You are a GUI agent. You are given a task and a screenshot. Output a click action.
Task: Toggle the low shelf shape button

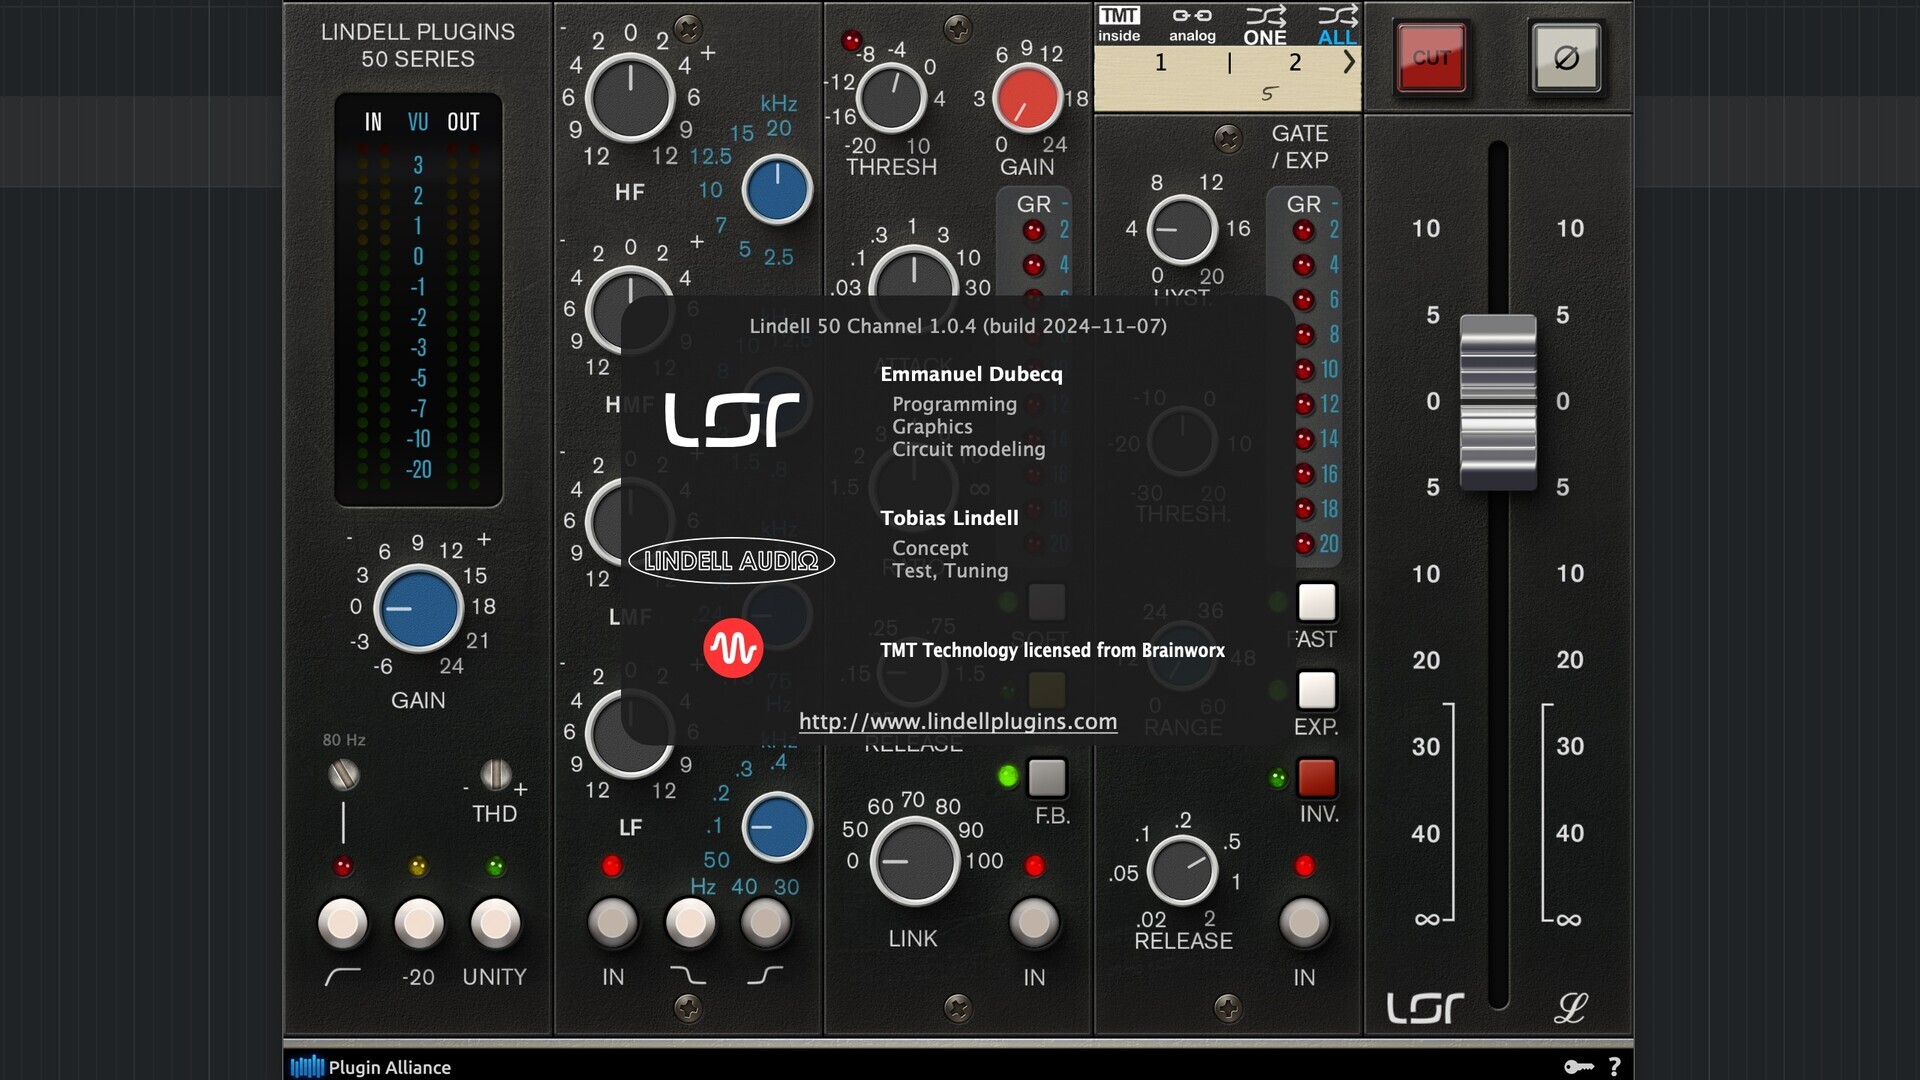pos(766,923)
